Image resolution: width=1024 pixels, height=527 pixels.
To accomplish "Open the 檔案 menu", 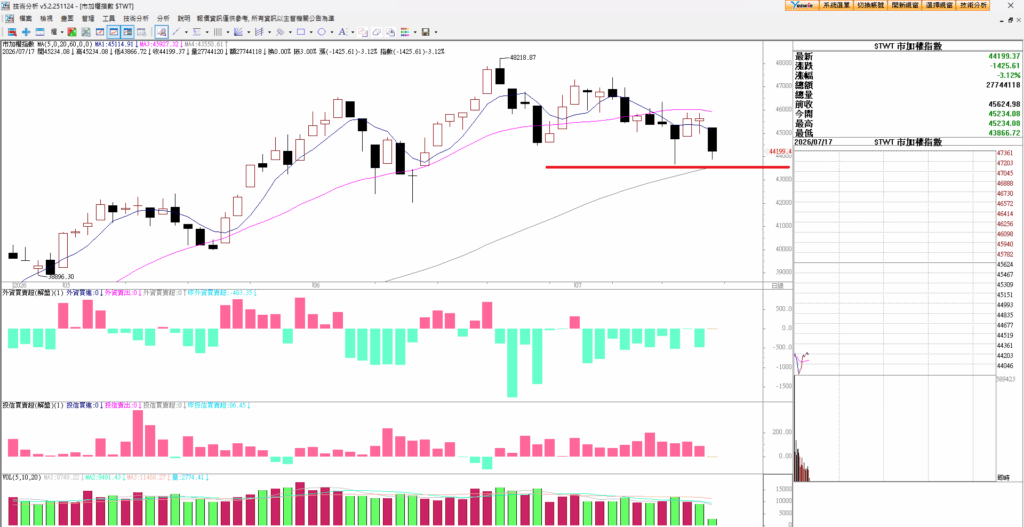I will point(26,18).
